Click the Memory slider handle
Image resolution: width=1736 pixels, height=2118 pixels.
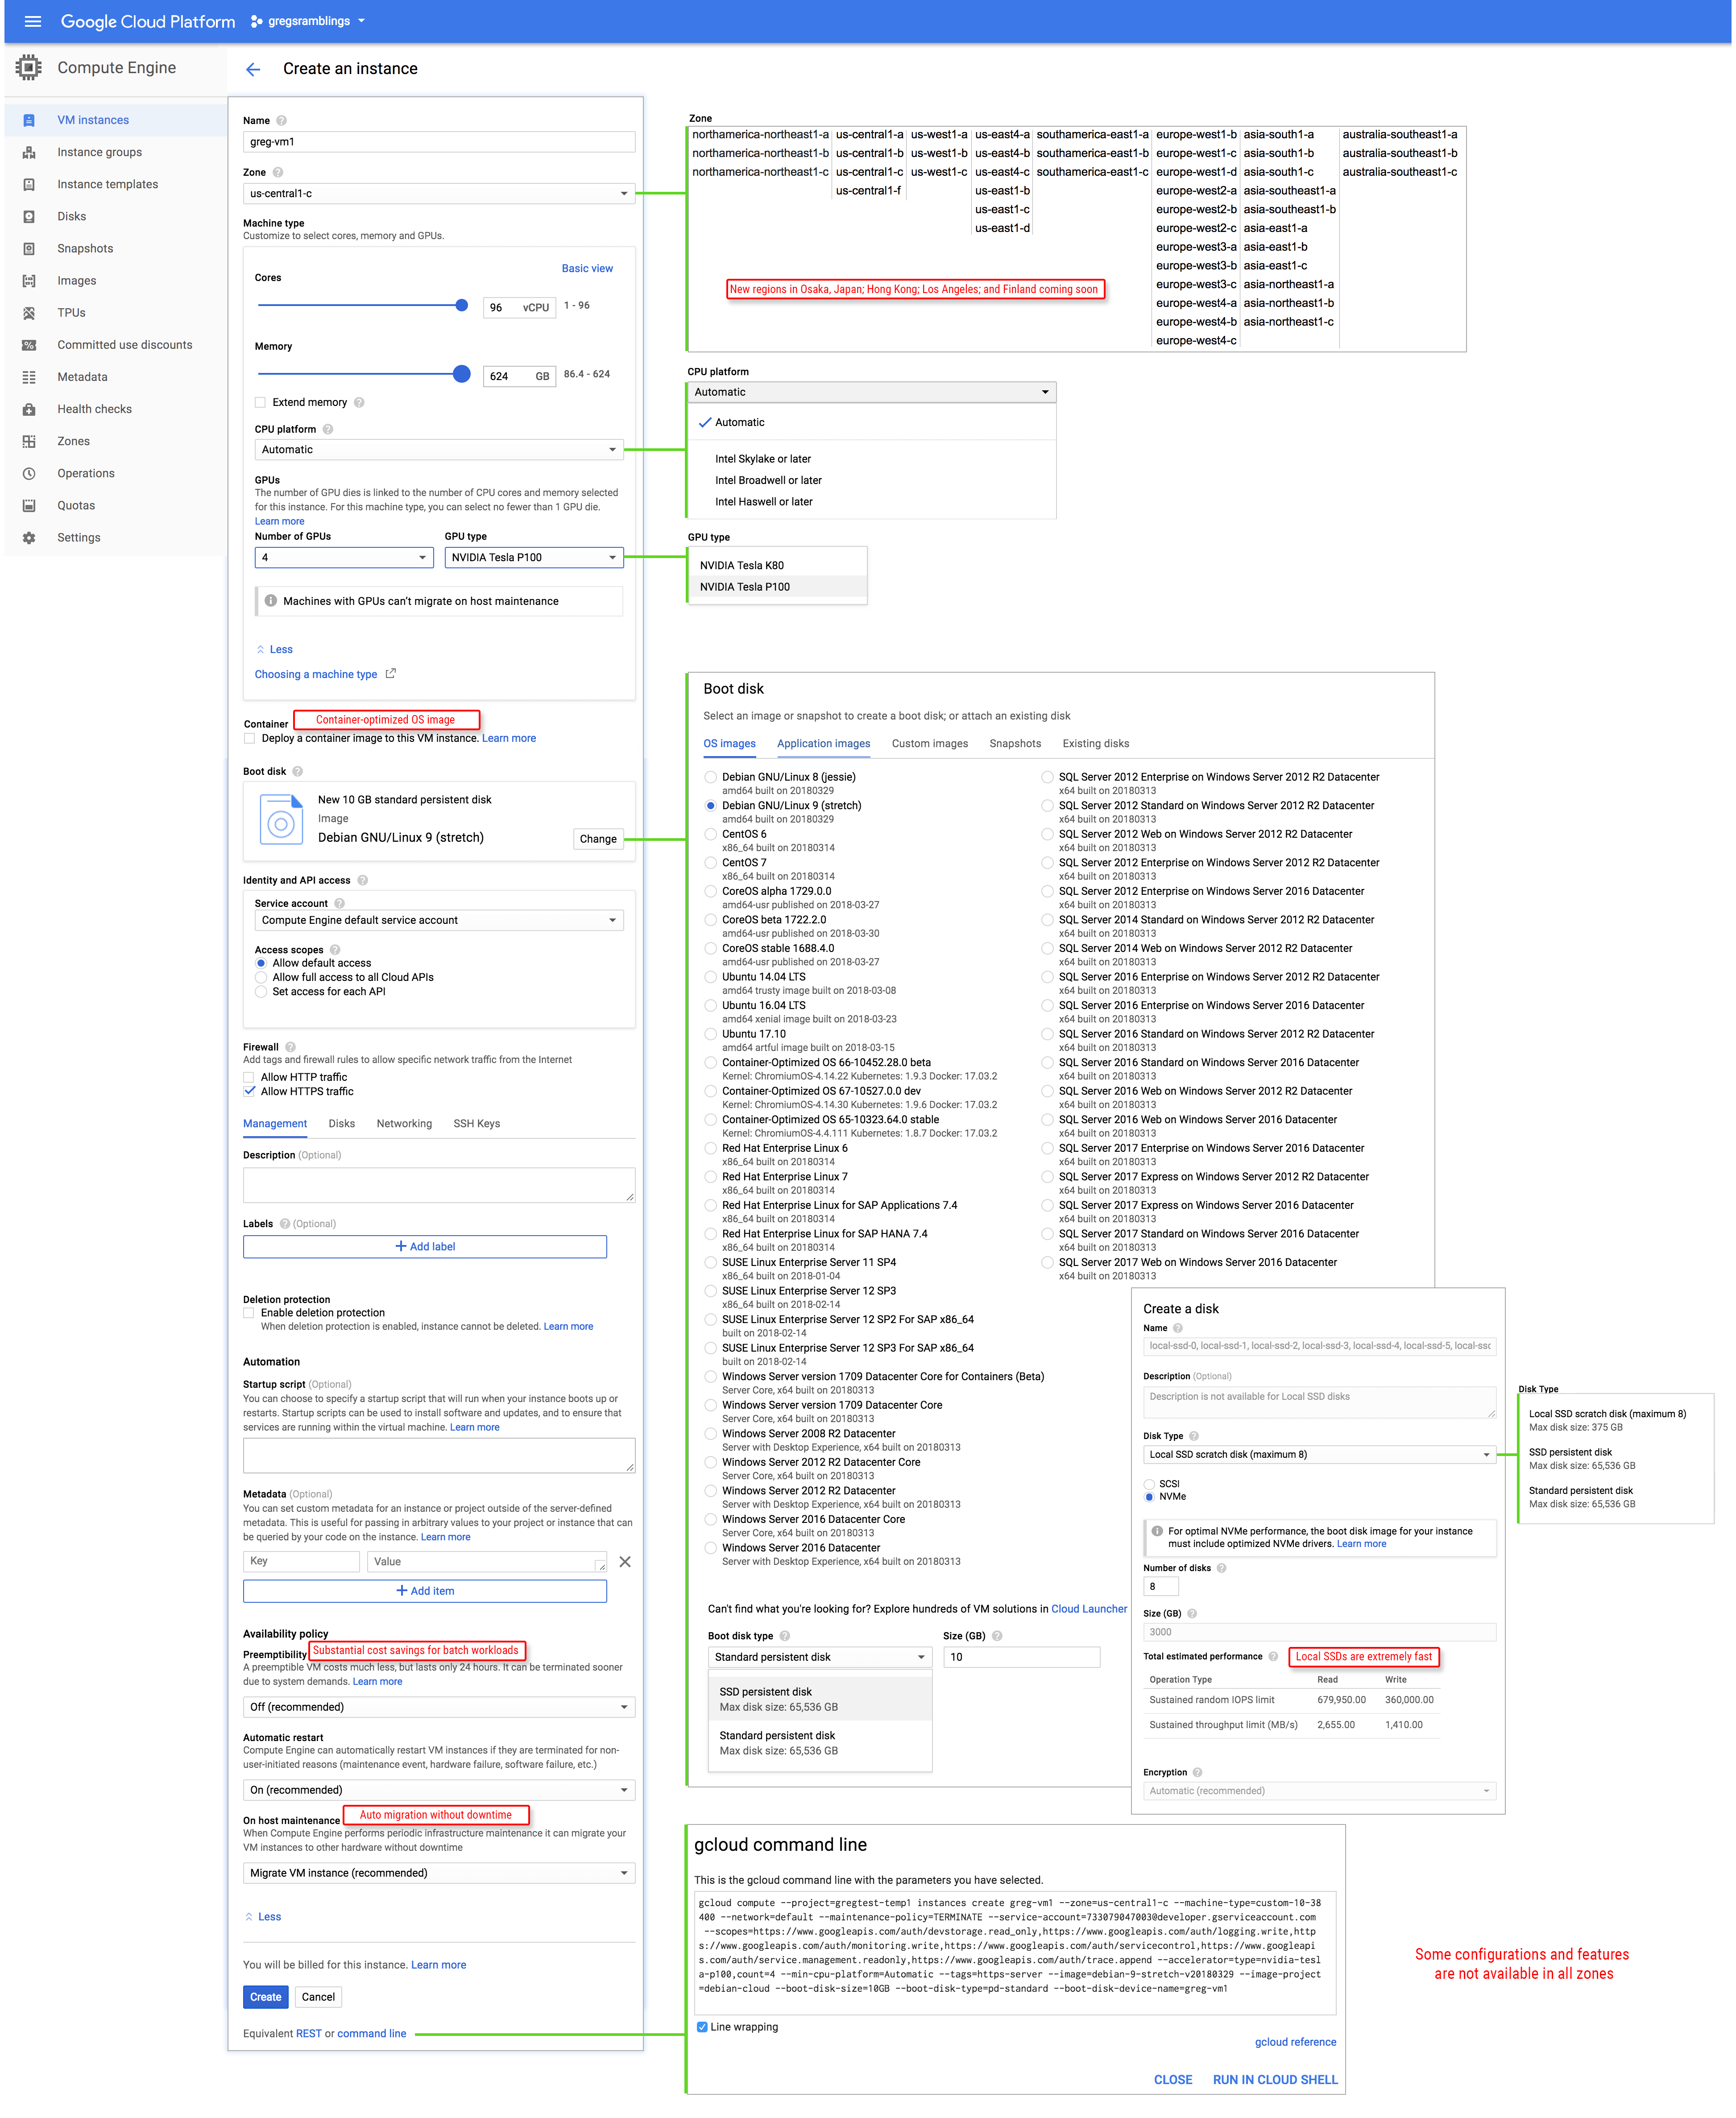click(462, 374)
